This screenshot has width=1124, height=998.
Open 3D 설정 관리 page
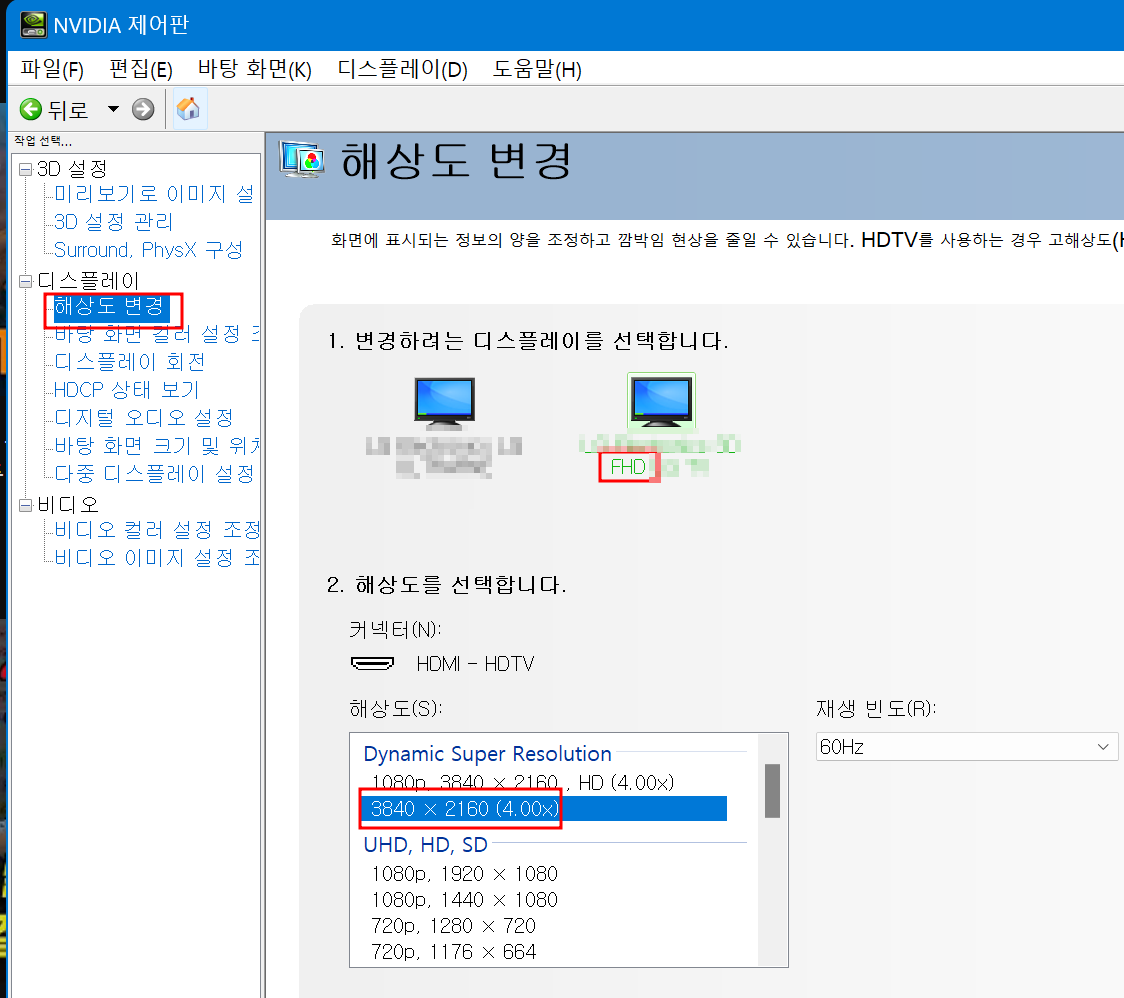113,222
